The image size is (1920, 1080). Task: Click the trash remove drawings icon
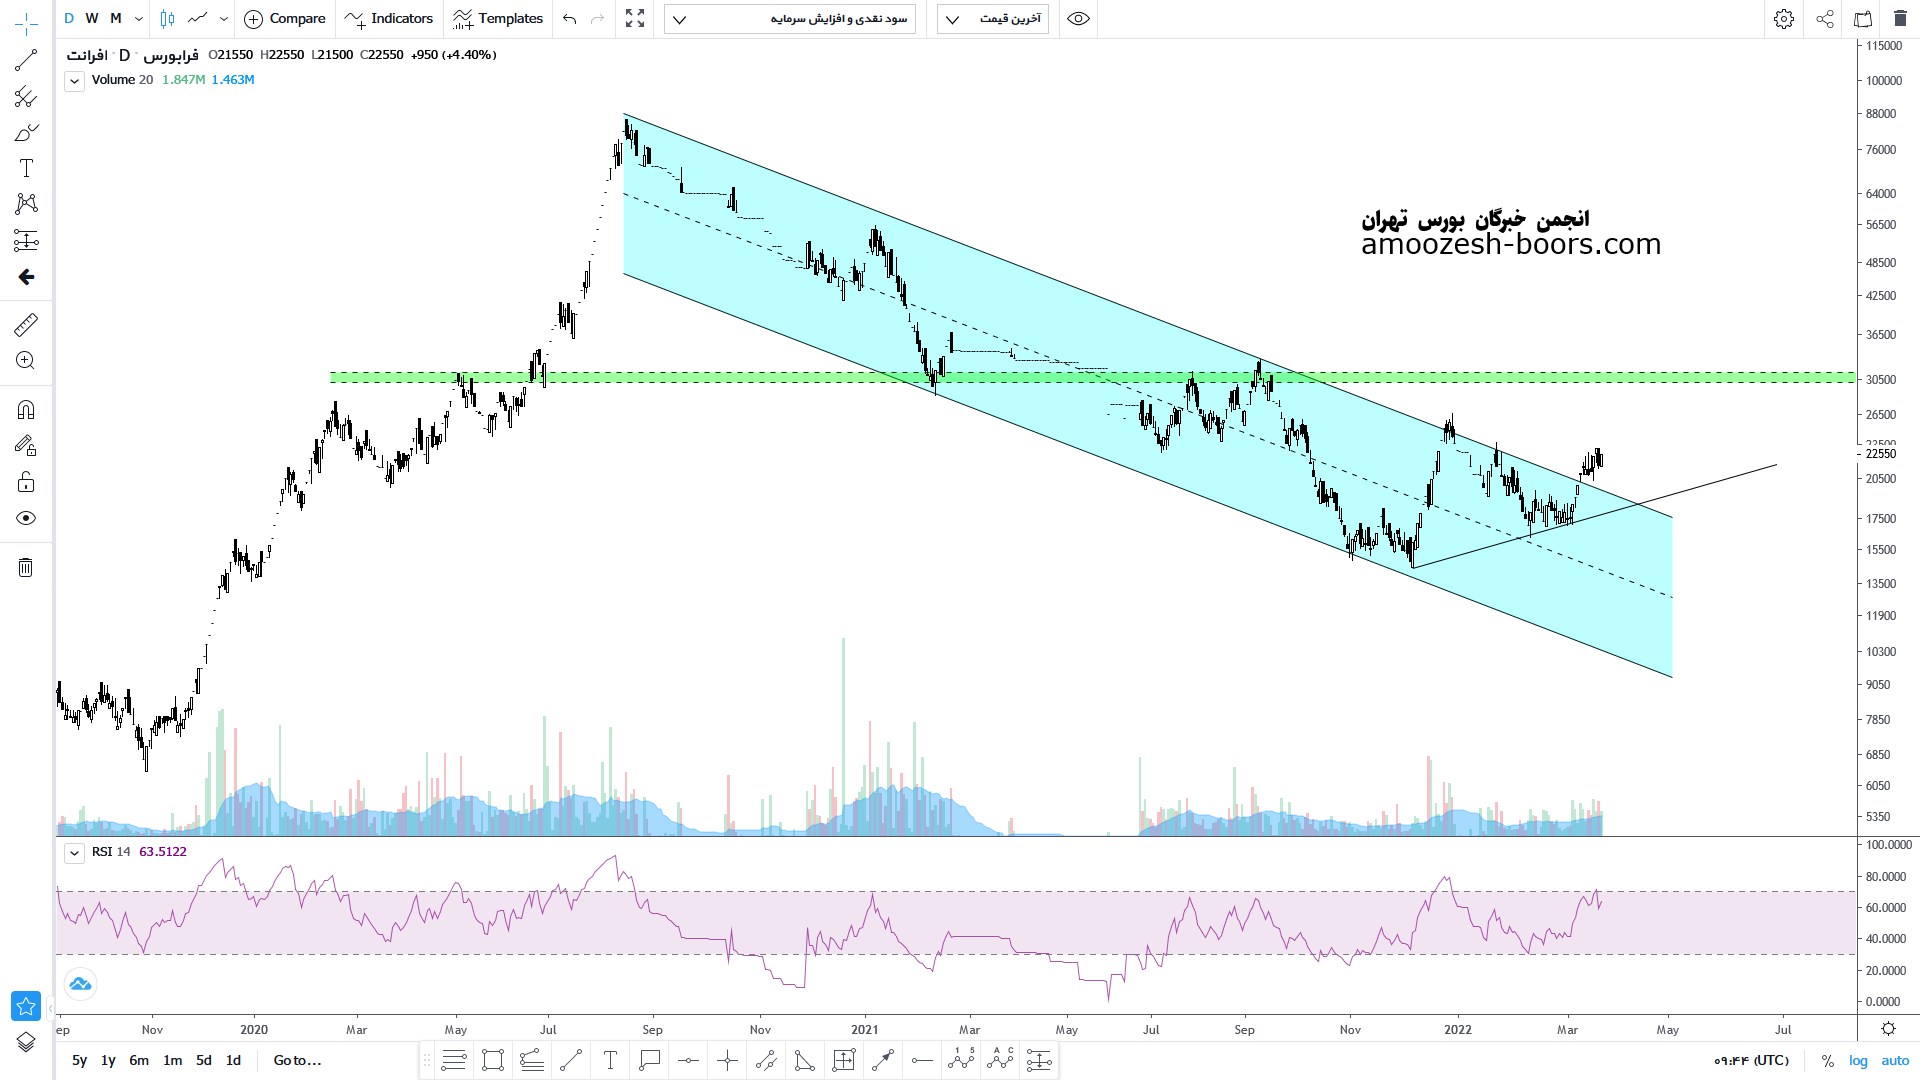point(26,568)
